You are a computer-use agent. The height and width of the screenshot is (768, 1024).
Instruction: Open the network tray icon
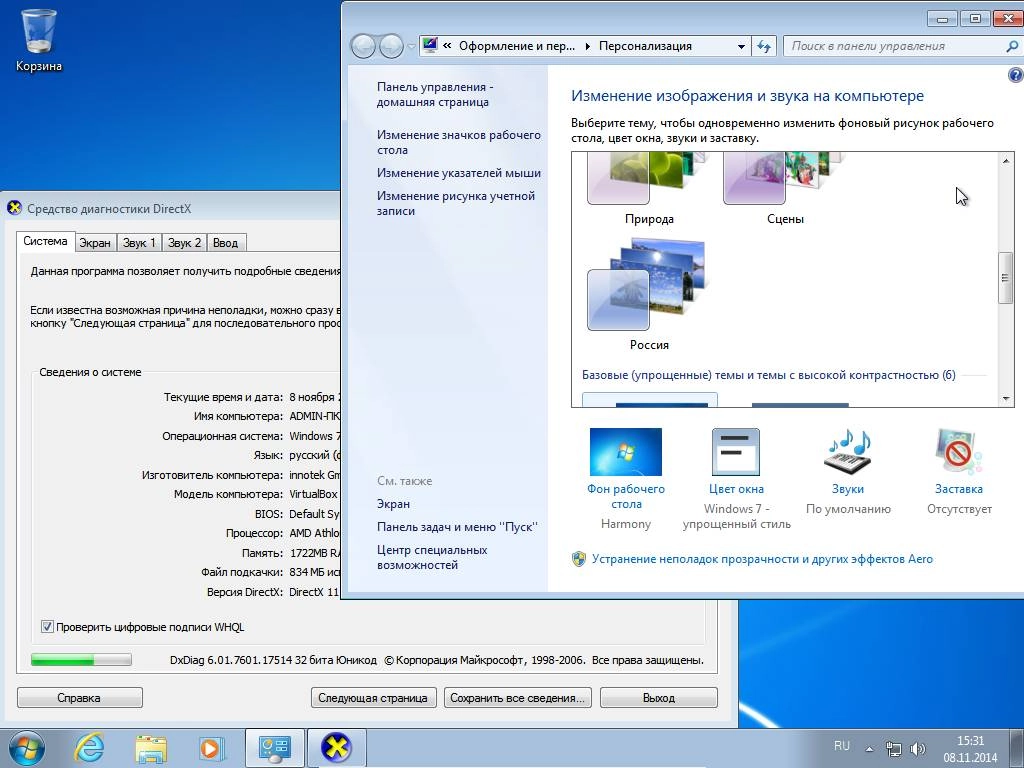(893, 749)
